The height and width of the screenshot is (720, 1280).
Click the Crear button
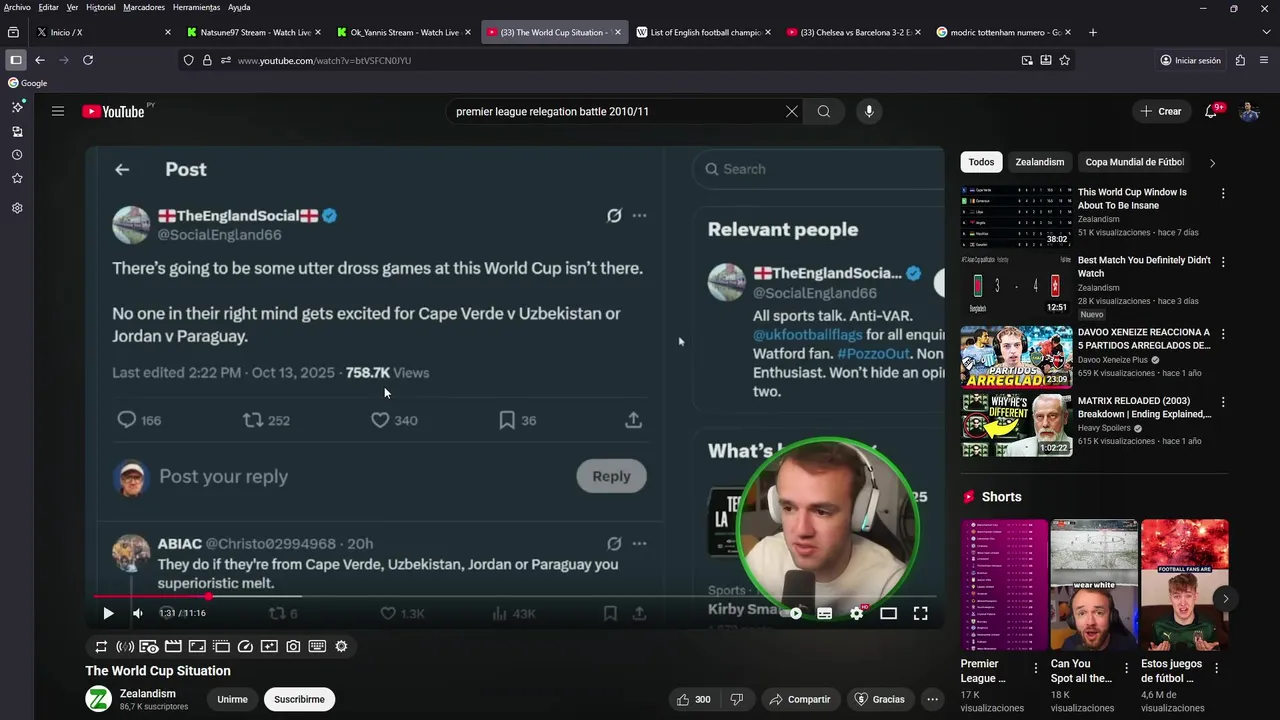point(1161,111)
